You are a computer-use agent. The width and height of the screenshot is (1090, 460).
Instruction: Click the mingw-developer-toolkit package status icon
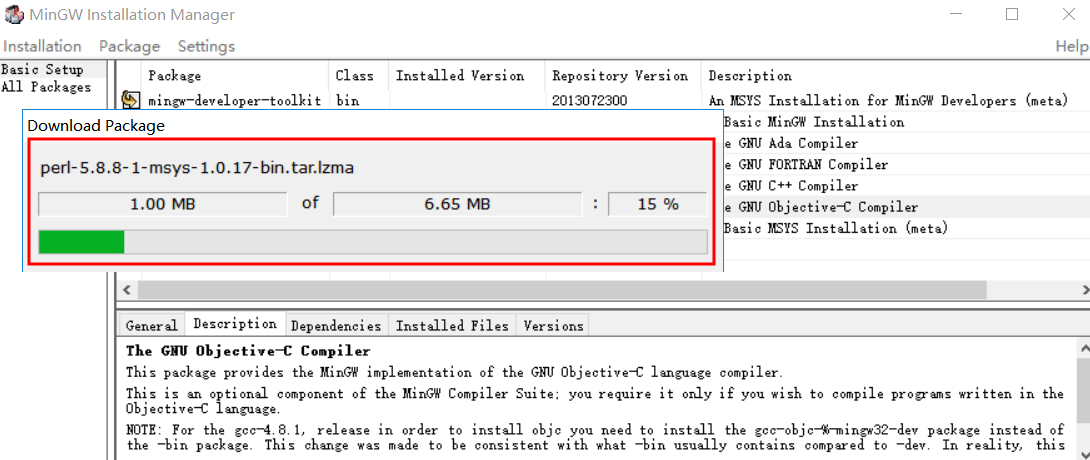click(x=129, y=100)
